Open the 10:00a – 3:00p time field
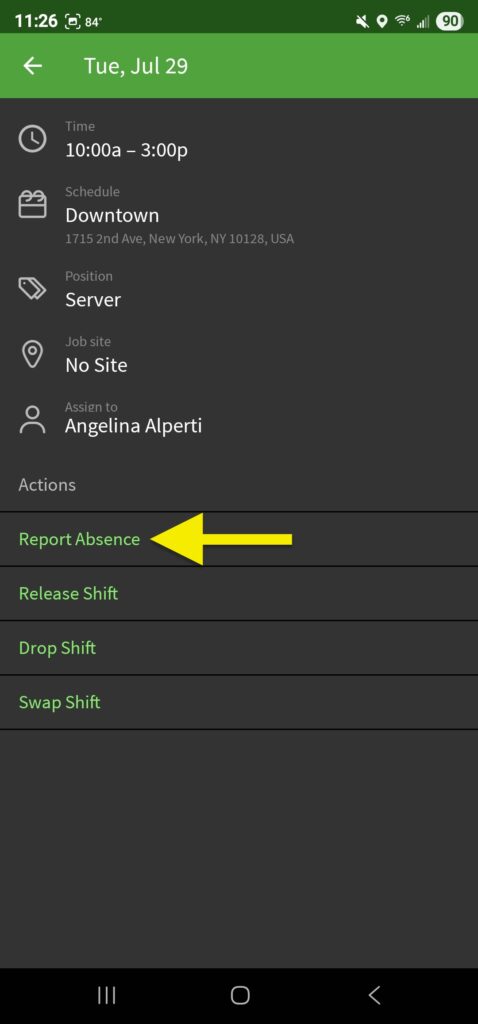 [x=126, y=150]
